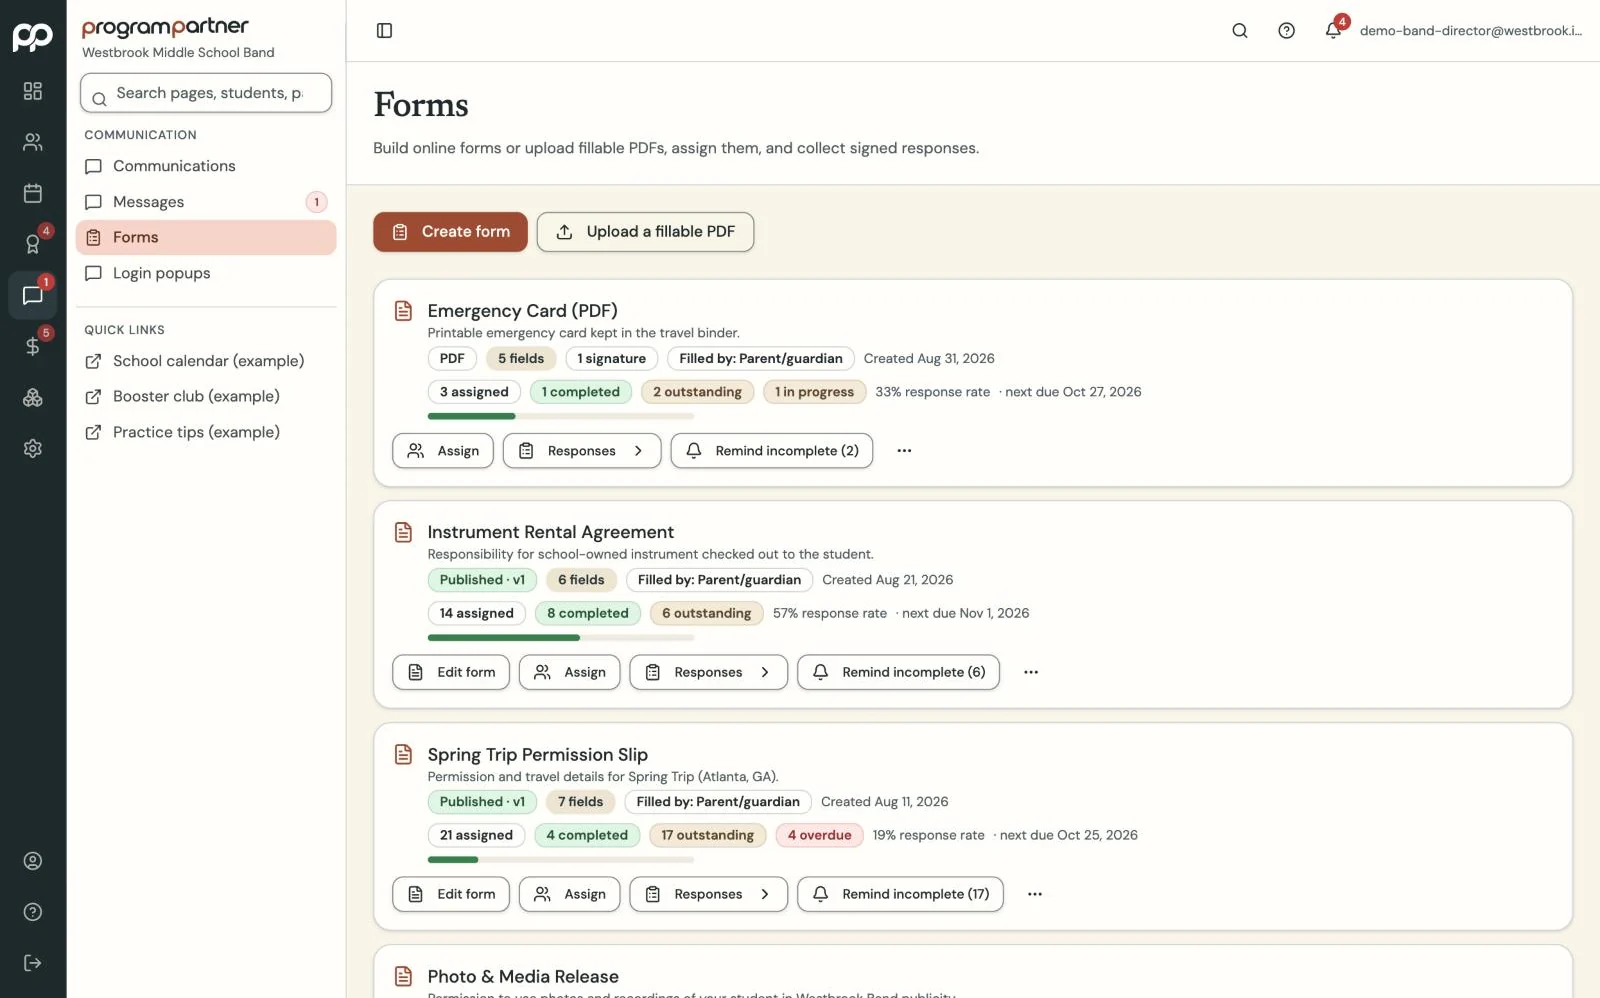Click Upload a fillable PDF
The image size is (1600, 998).
[645, 232]
